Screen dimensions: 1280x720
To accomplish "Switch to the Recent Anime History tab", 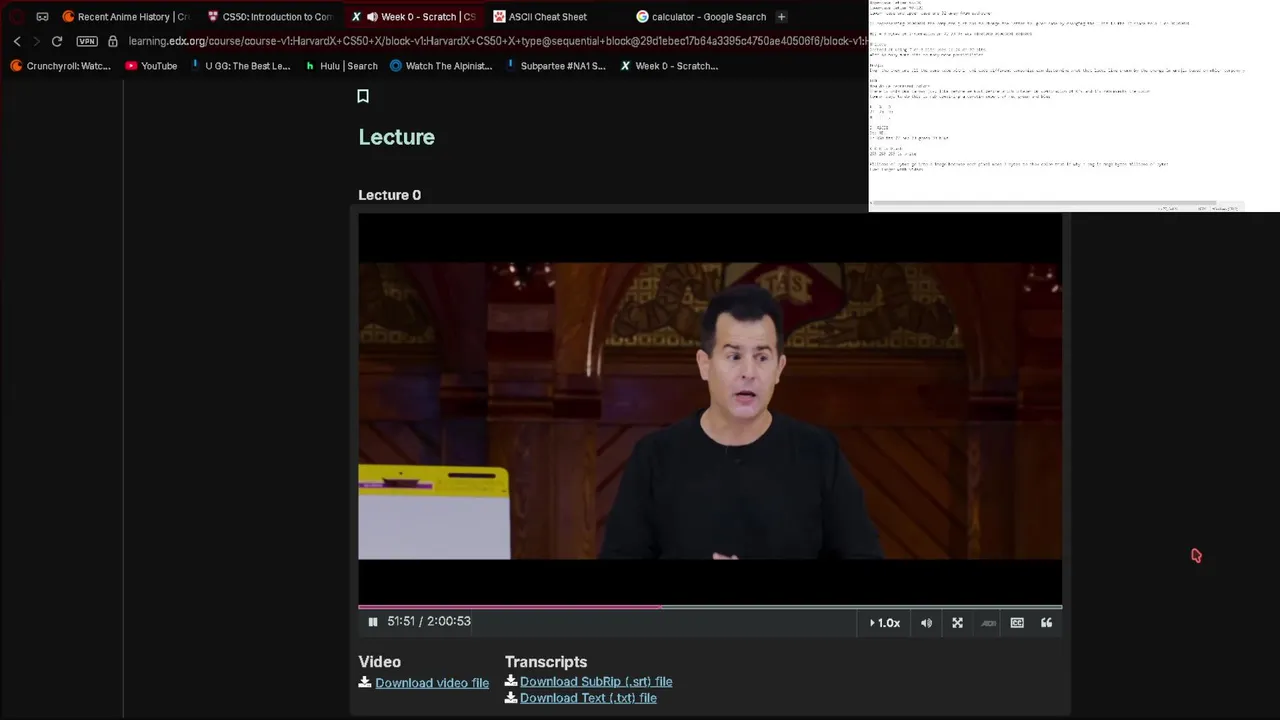I will [125, 17].
